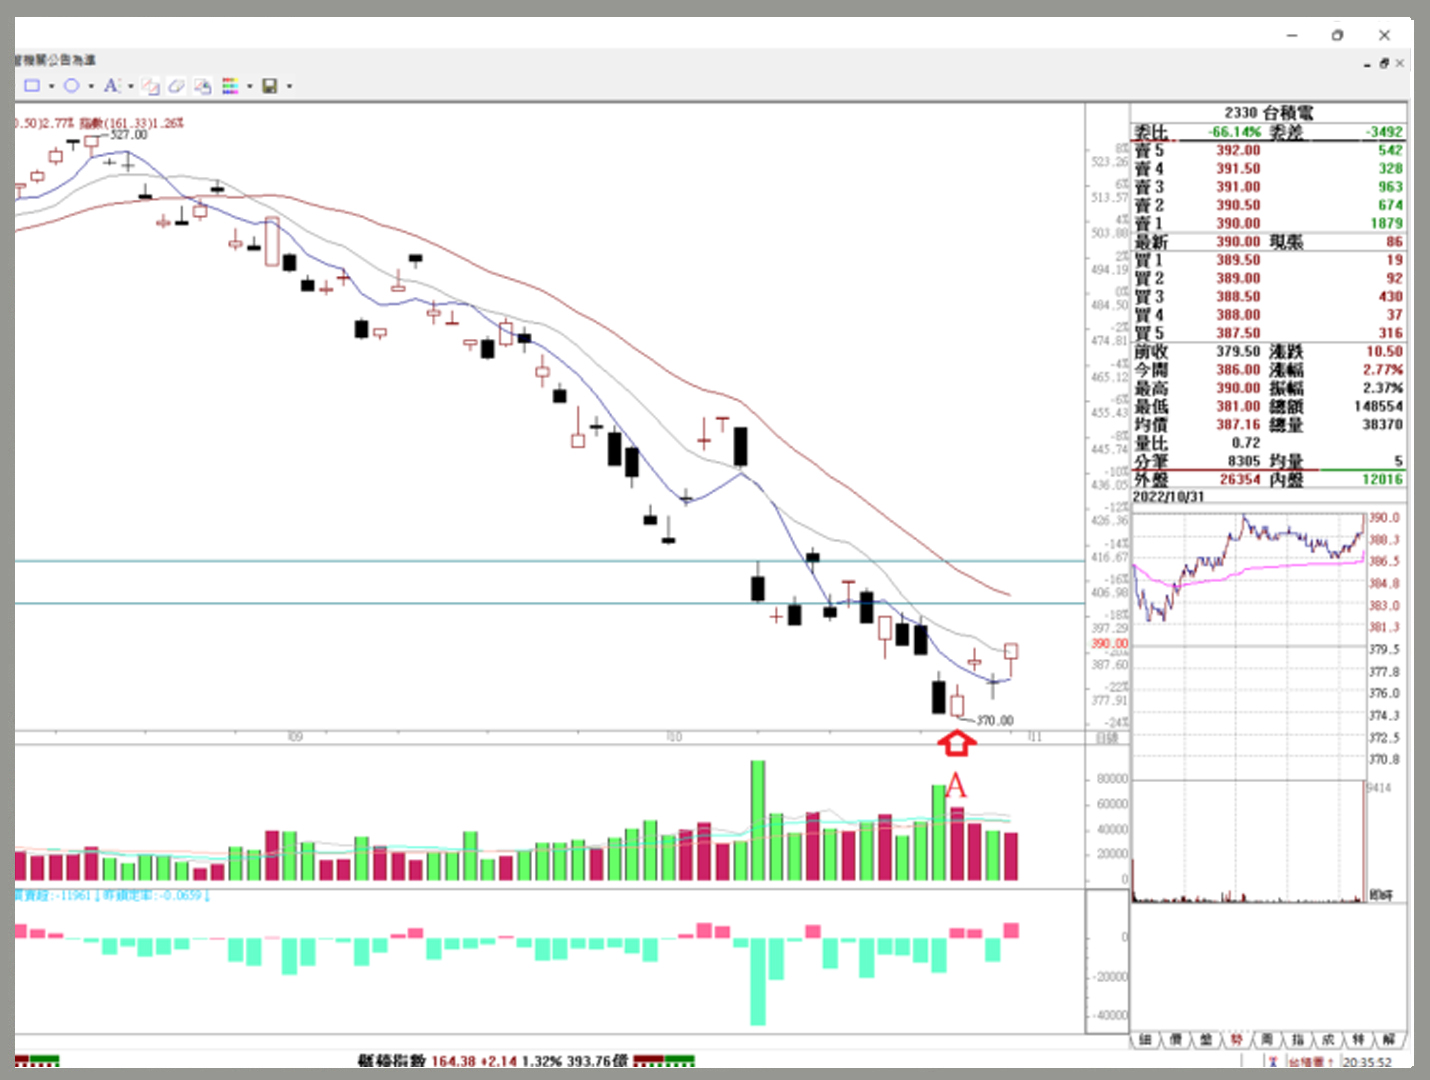Click the 最低 value 381.00
Image resolution: width=1430 pixels, height=1080 pixels.
(x=1238, y=406)
